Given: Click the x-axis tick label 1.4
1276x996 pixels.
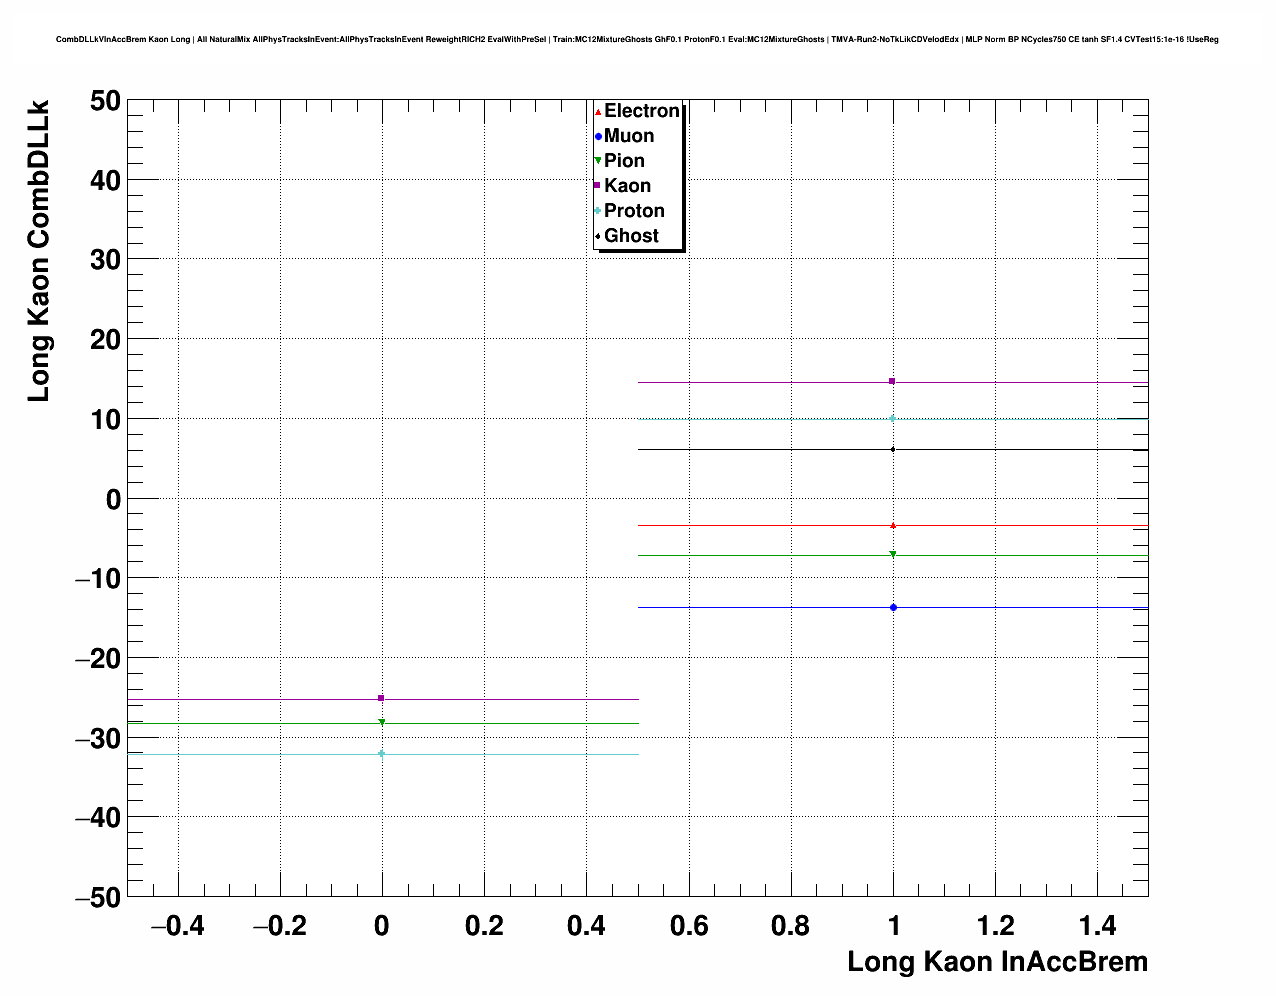Looking at the screenshot, I should (1097, 926).
